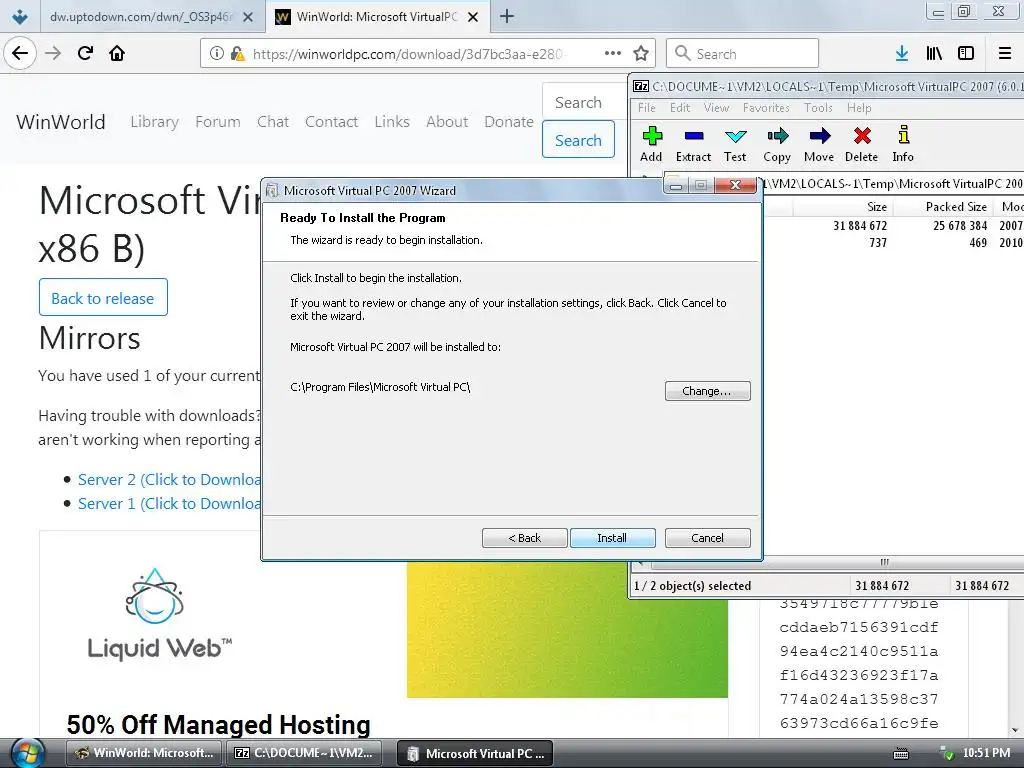
Task: Toggle Firefox sidebar icon
Action: tap(966, 53)
